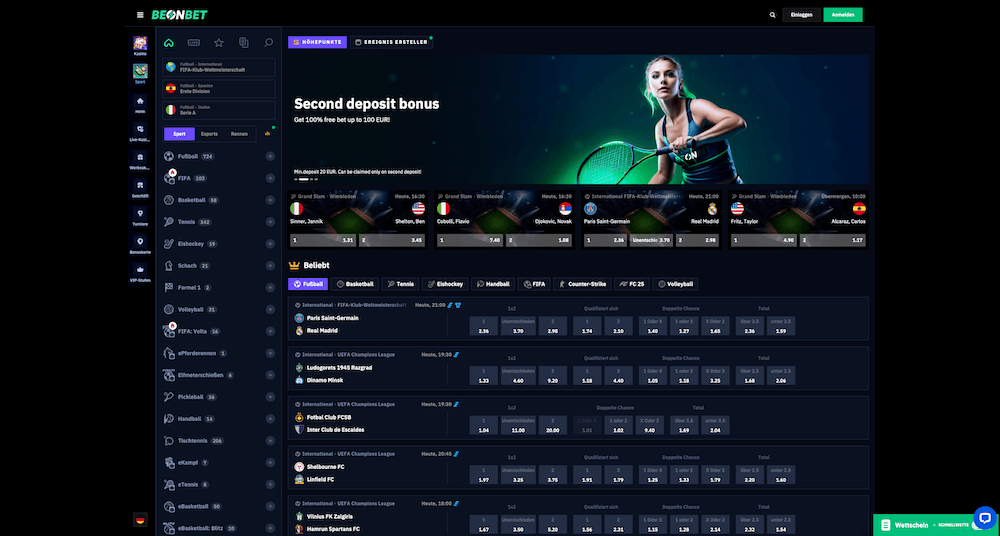Open the Ereignis Ersteller tab
The height and width of the screenshot is (536, 1000).
point(392,42)
